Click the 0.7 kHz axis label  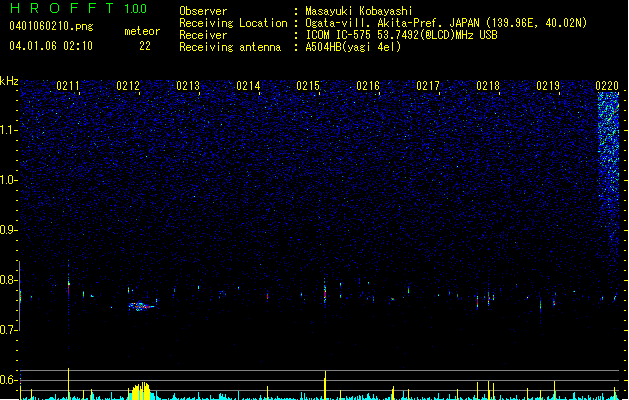8,330
